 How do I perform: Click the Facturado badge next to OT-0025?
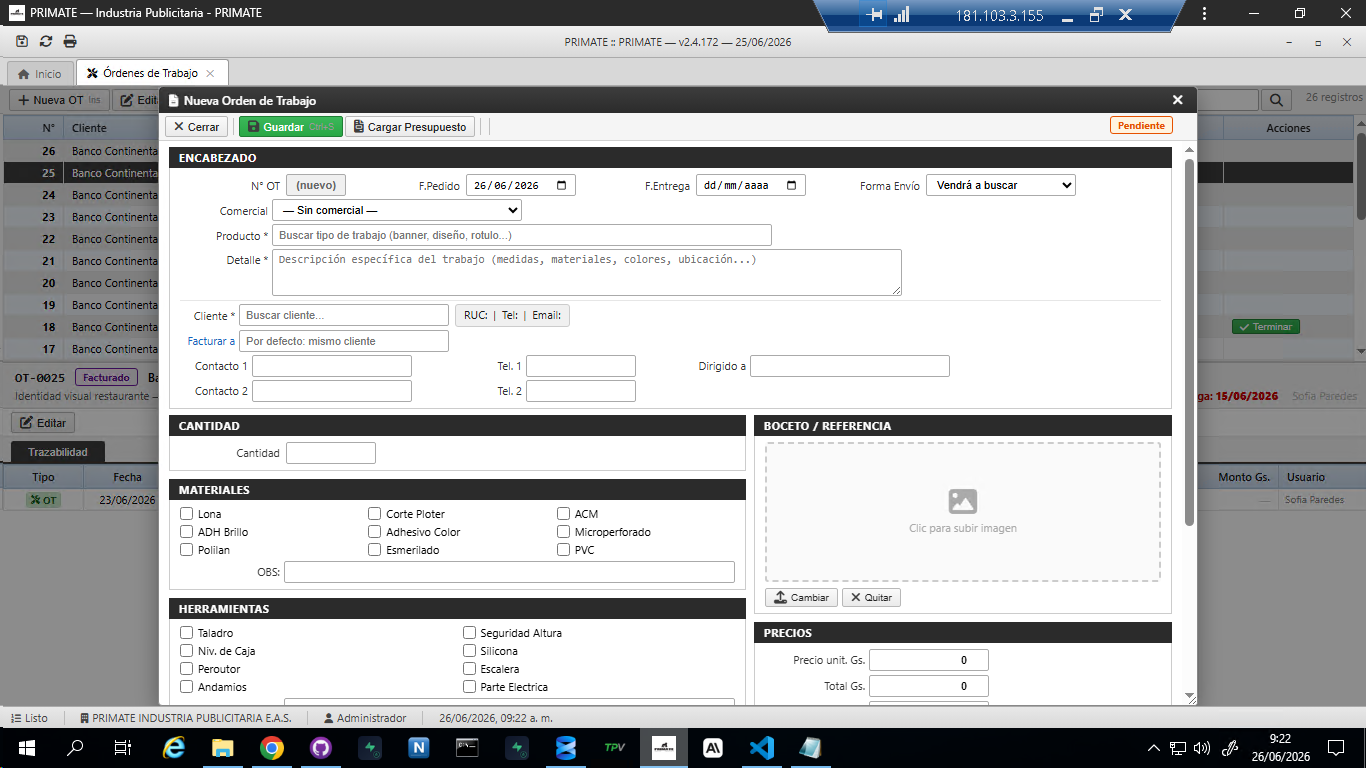tap(107, 378)
